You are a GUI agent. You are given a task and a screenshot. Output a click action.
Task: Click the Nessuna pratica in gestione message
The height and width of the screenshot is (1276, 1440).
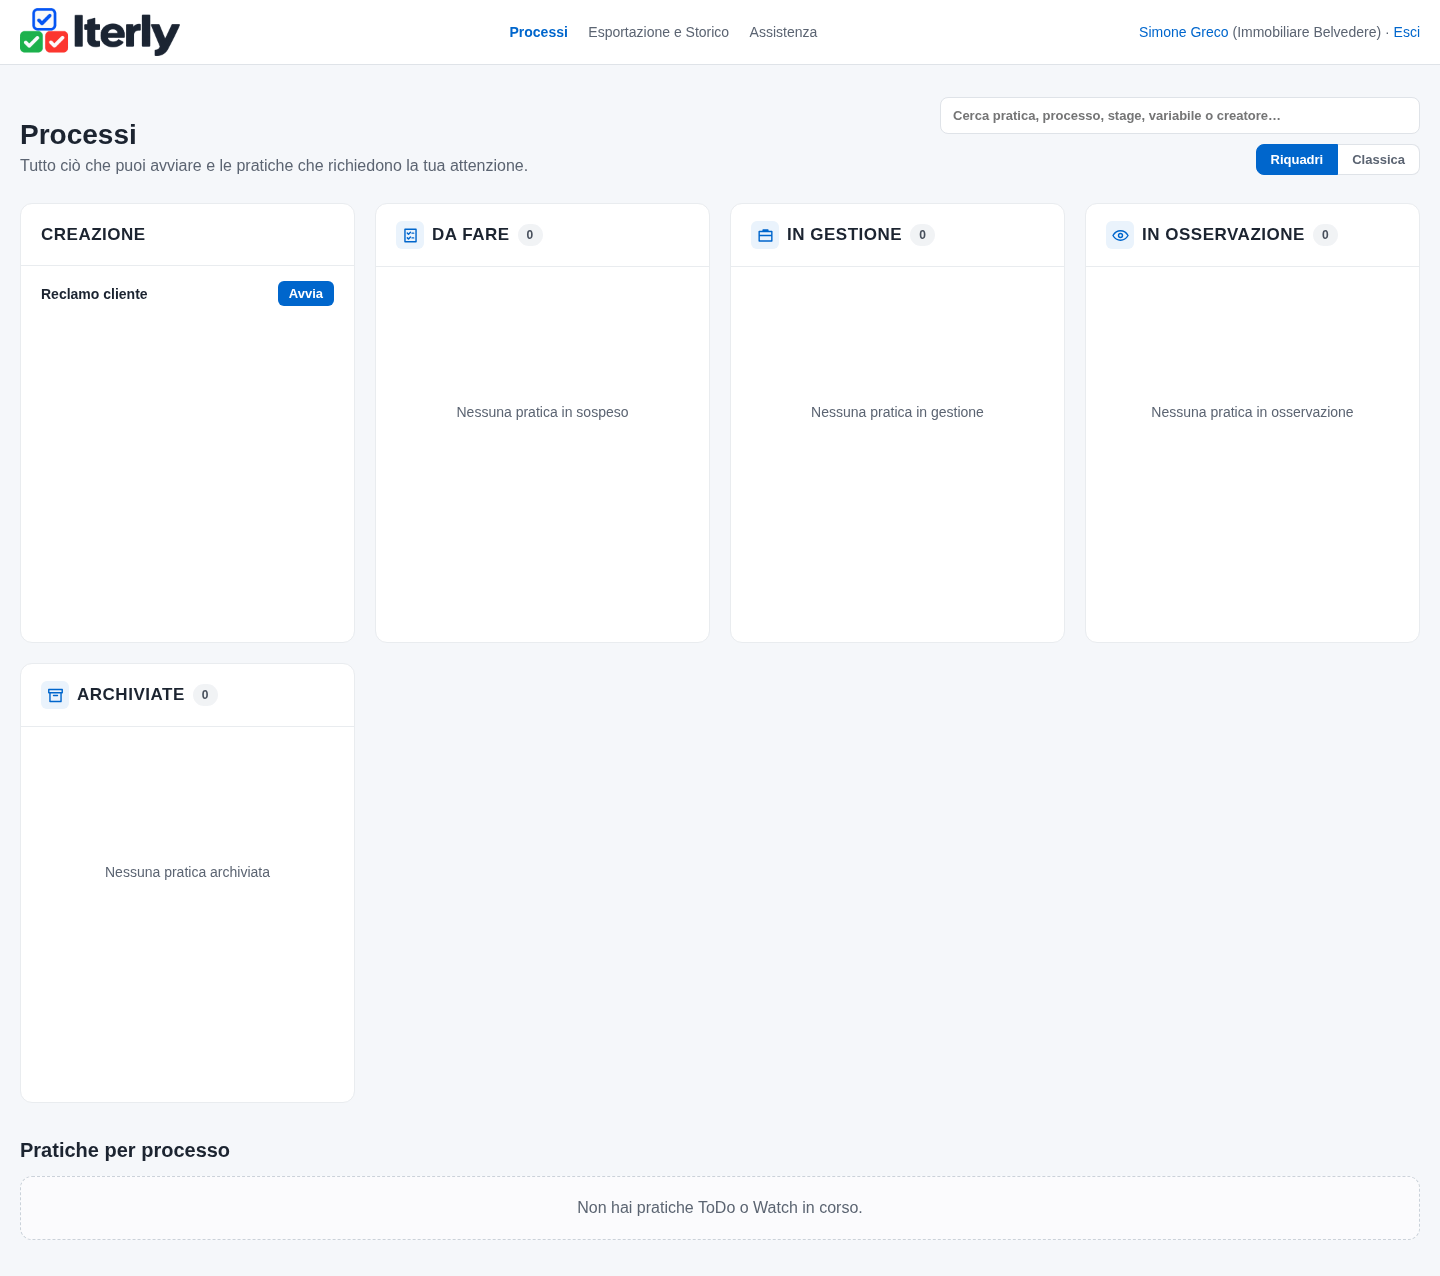pyautogui.click(x=897, y=412)
